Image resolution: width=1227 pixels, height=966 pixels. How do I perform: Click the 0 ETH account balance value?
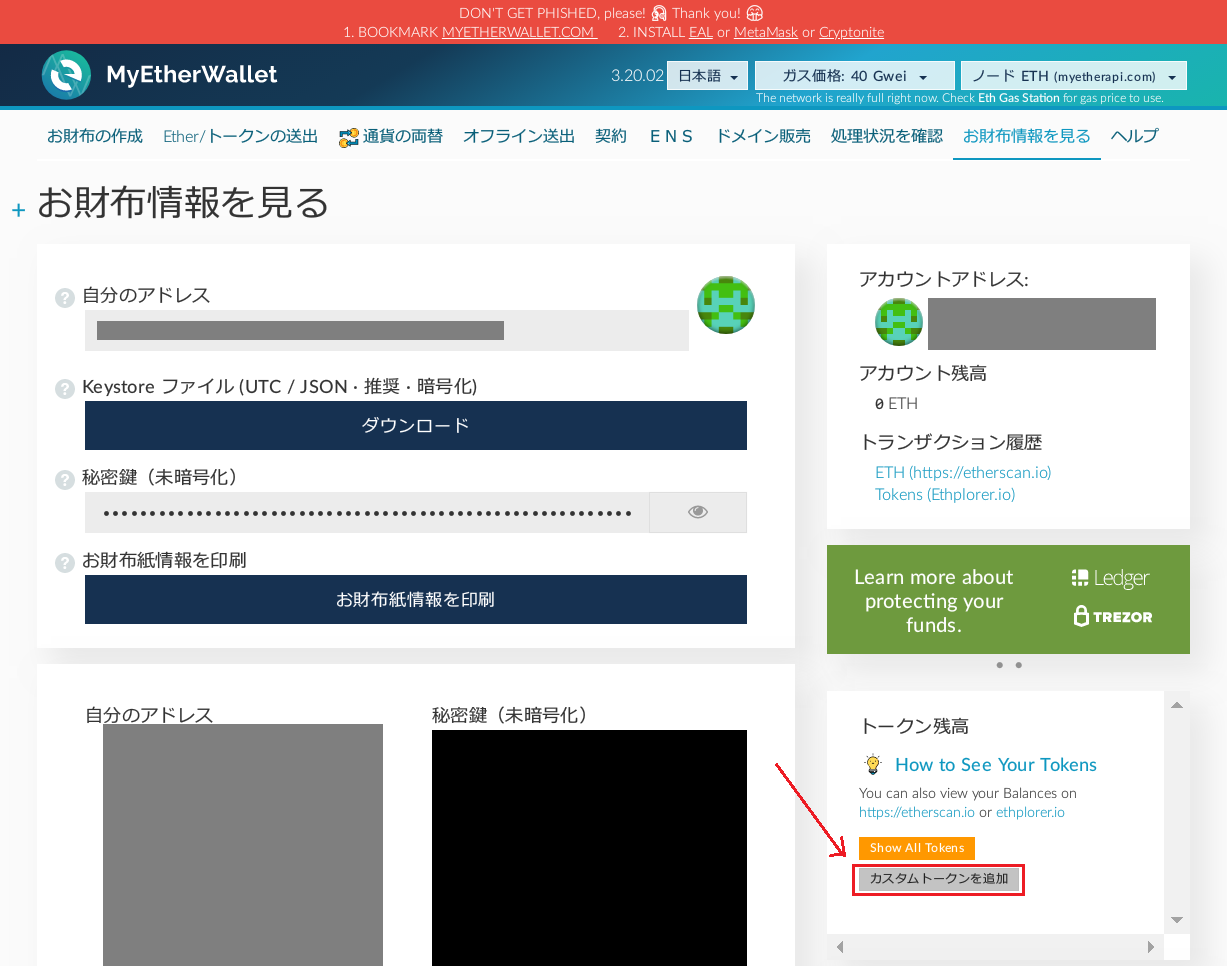click(x=896, y=404)
